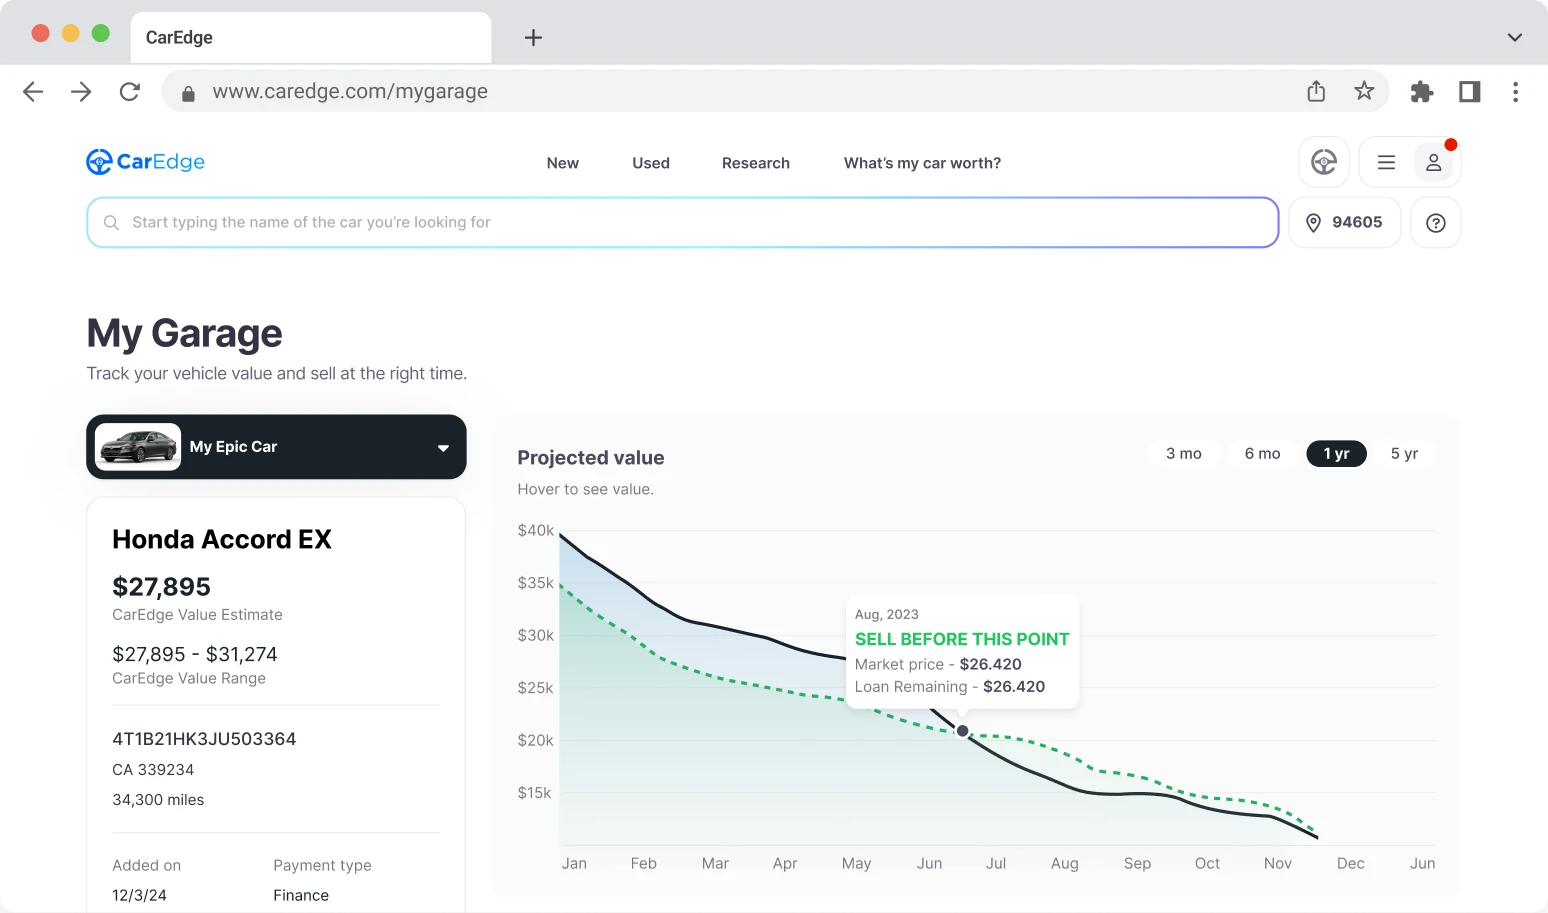The image size is (1548, 913).
Task: Bookmark the page with the star icon
Action: pyautogui.click(x=1364, y=91)
